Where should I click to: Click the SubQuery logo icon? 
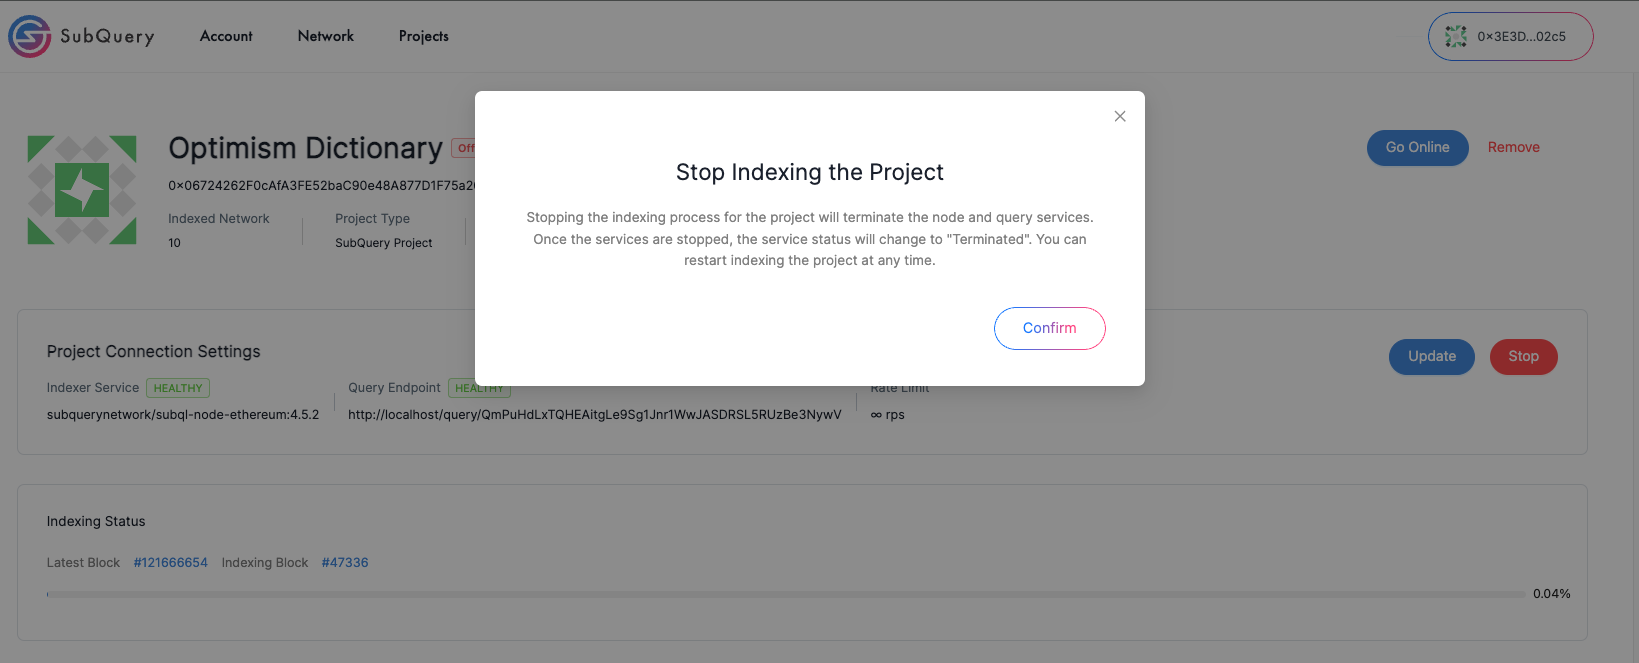30,36
